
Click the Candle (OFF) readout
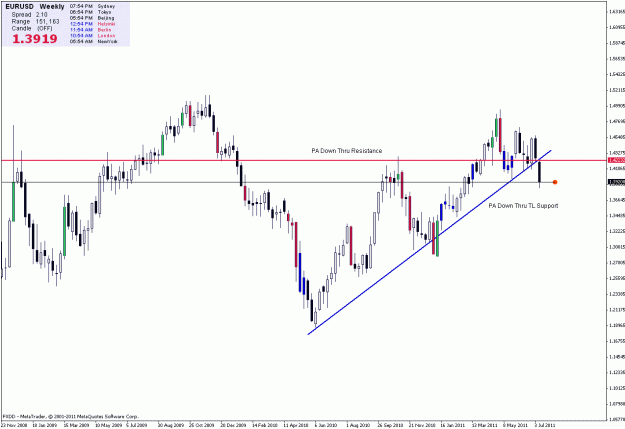click(32, 28)
